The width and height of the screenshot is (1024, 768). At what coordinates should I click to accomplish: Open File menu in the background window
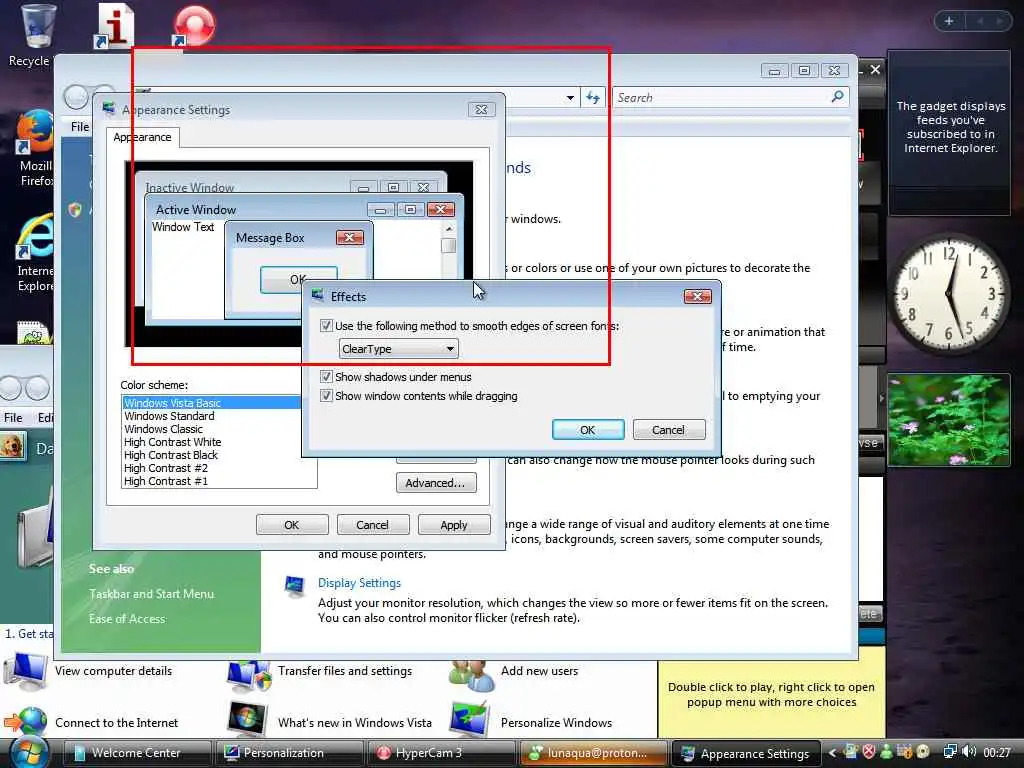(x=13, y=417)
